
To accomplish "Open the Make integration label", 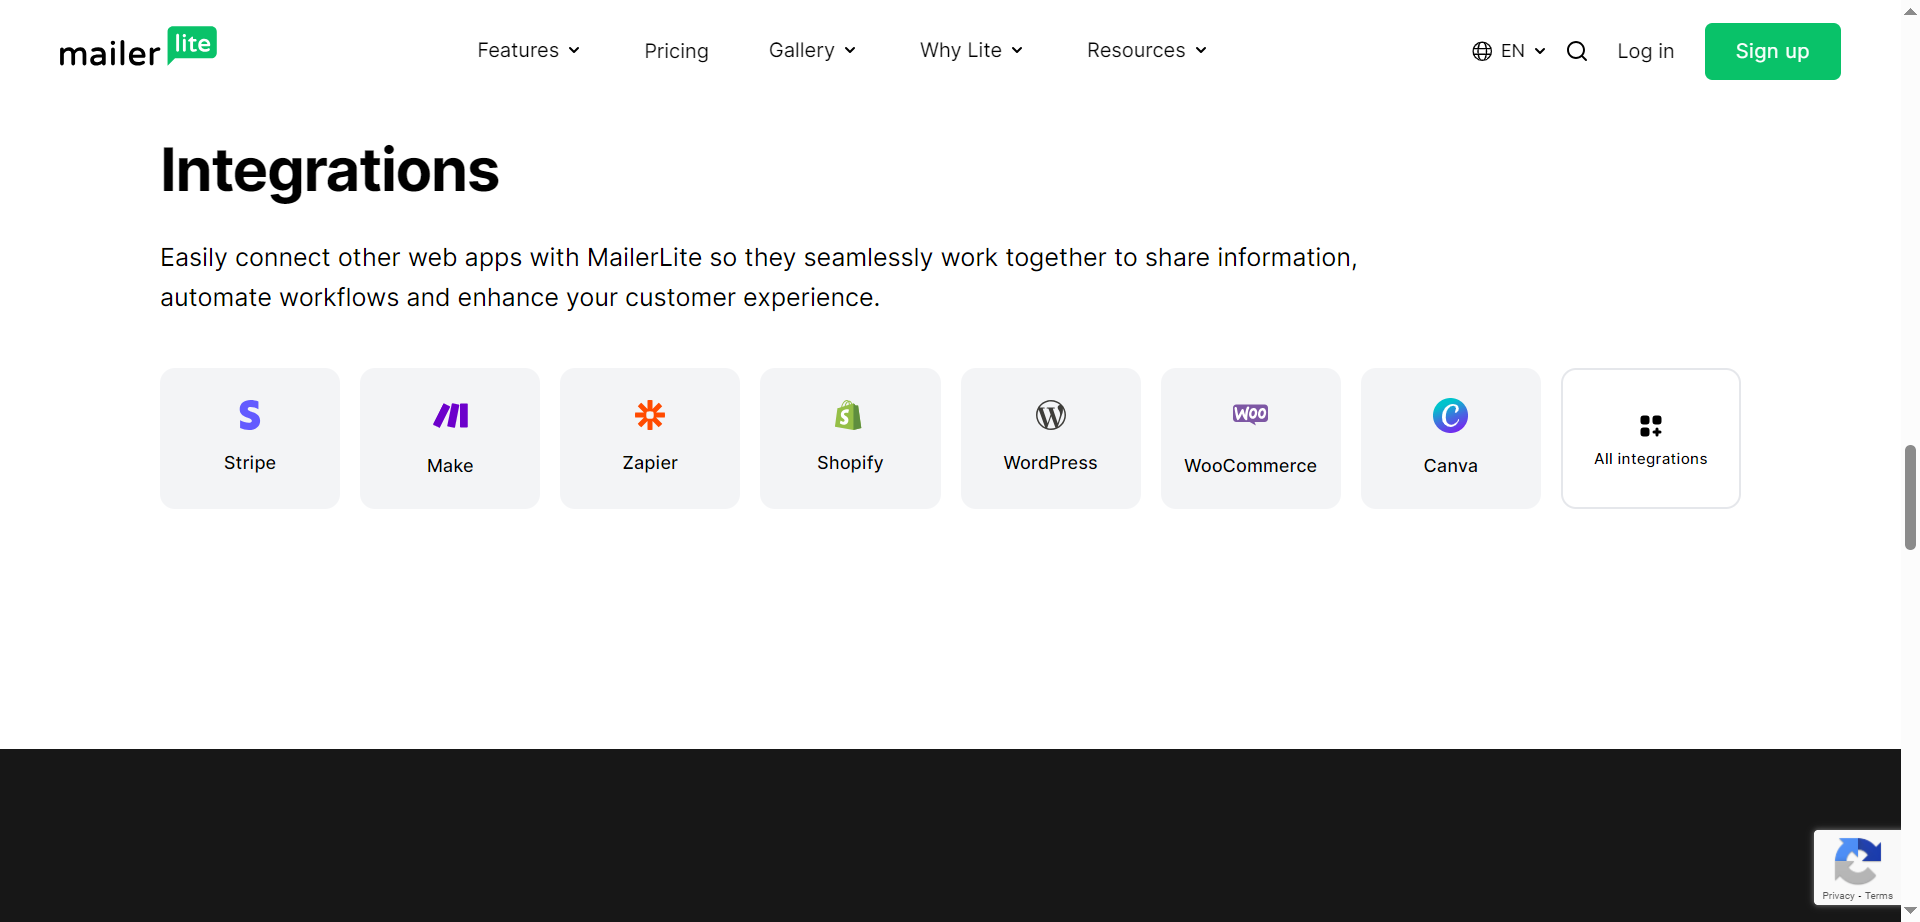I will coord(450,466).
